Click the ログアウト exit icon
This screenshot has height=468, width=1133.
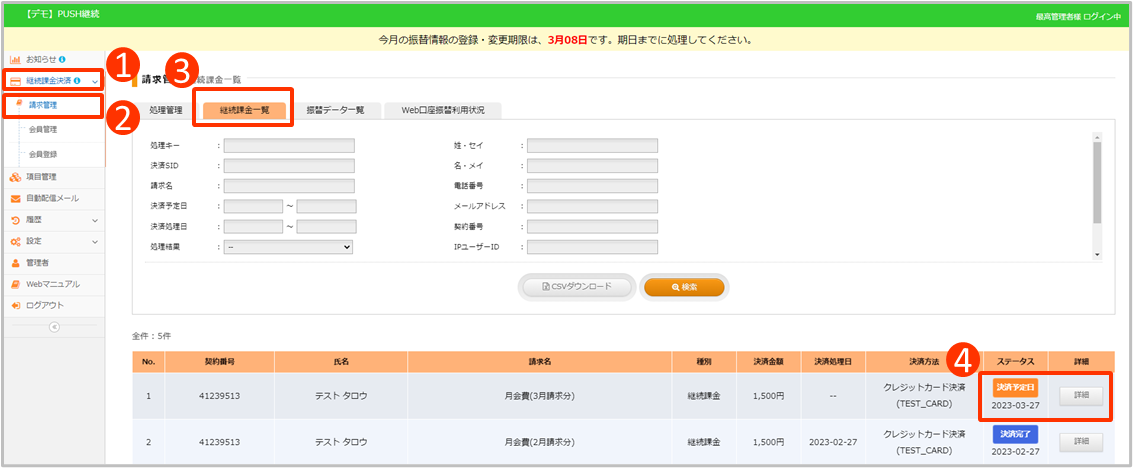point(15,305)
